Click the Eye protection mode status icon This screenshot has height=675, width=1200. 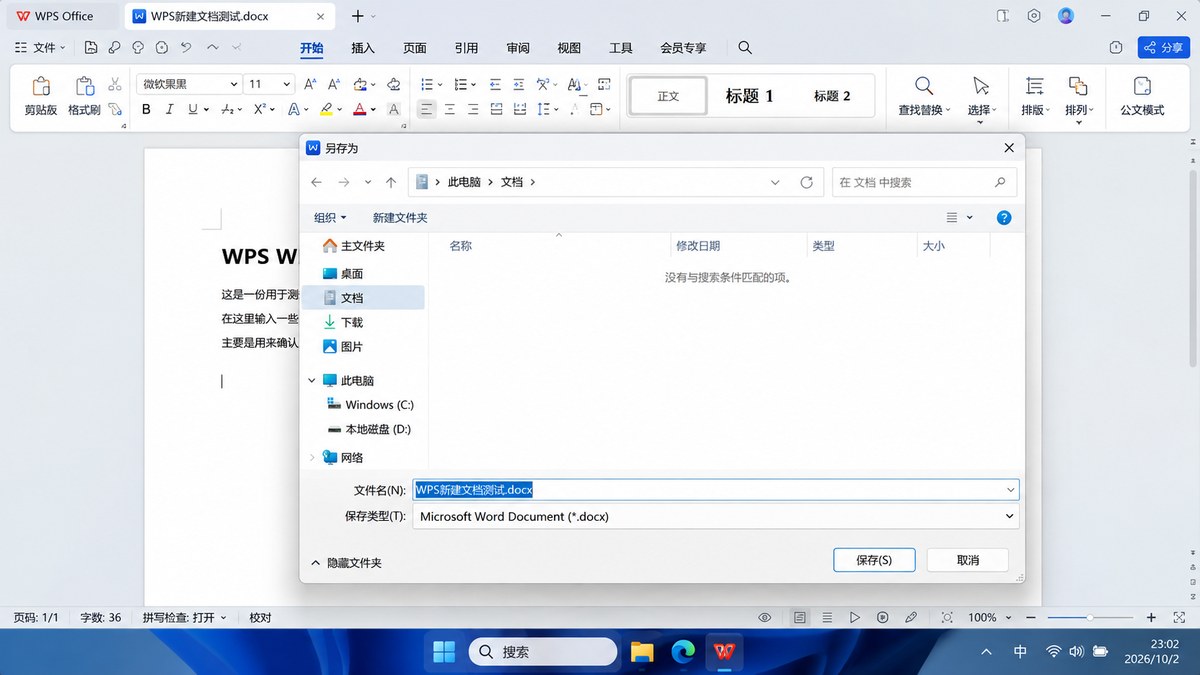[x=765, y=618]
